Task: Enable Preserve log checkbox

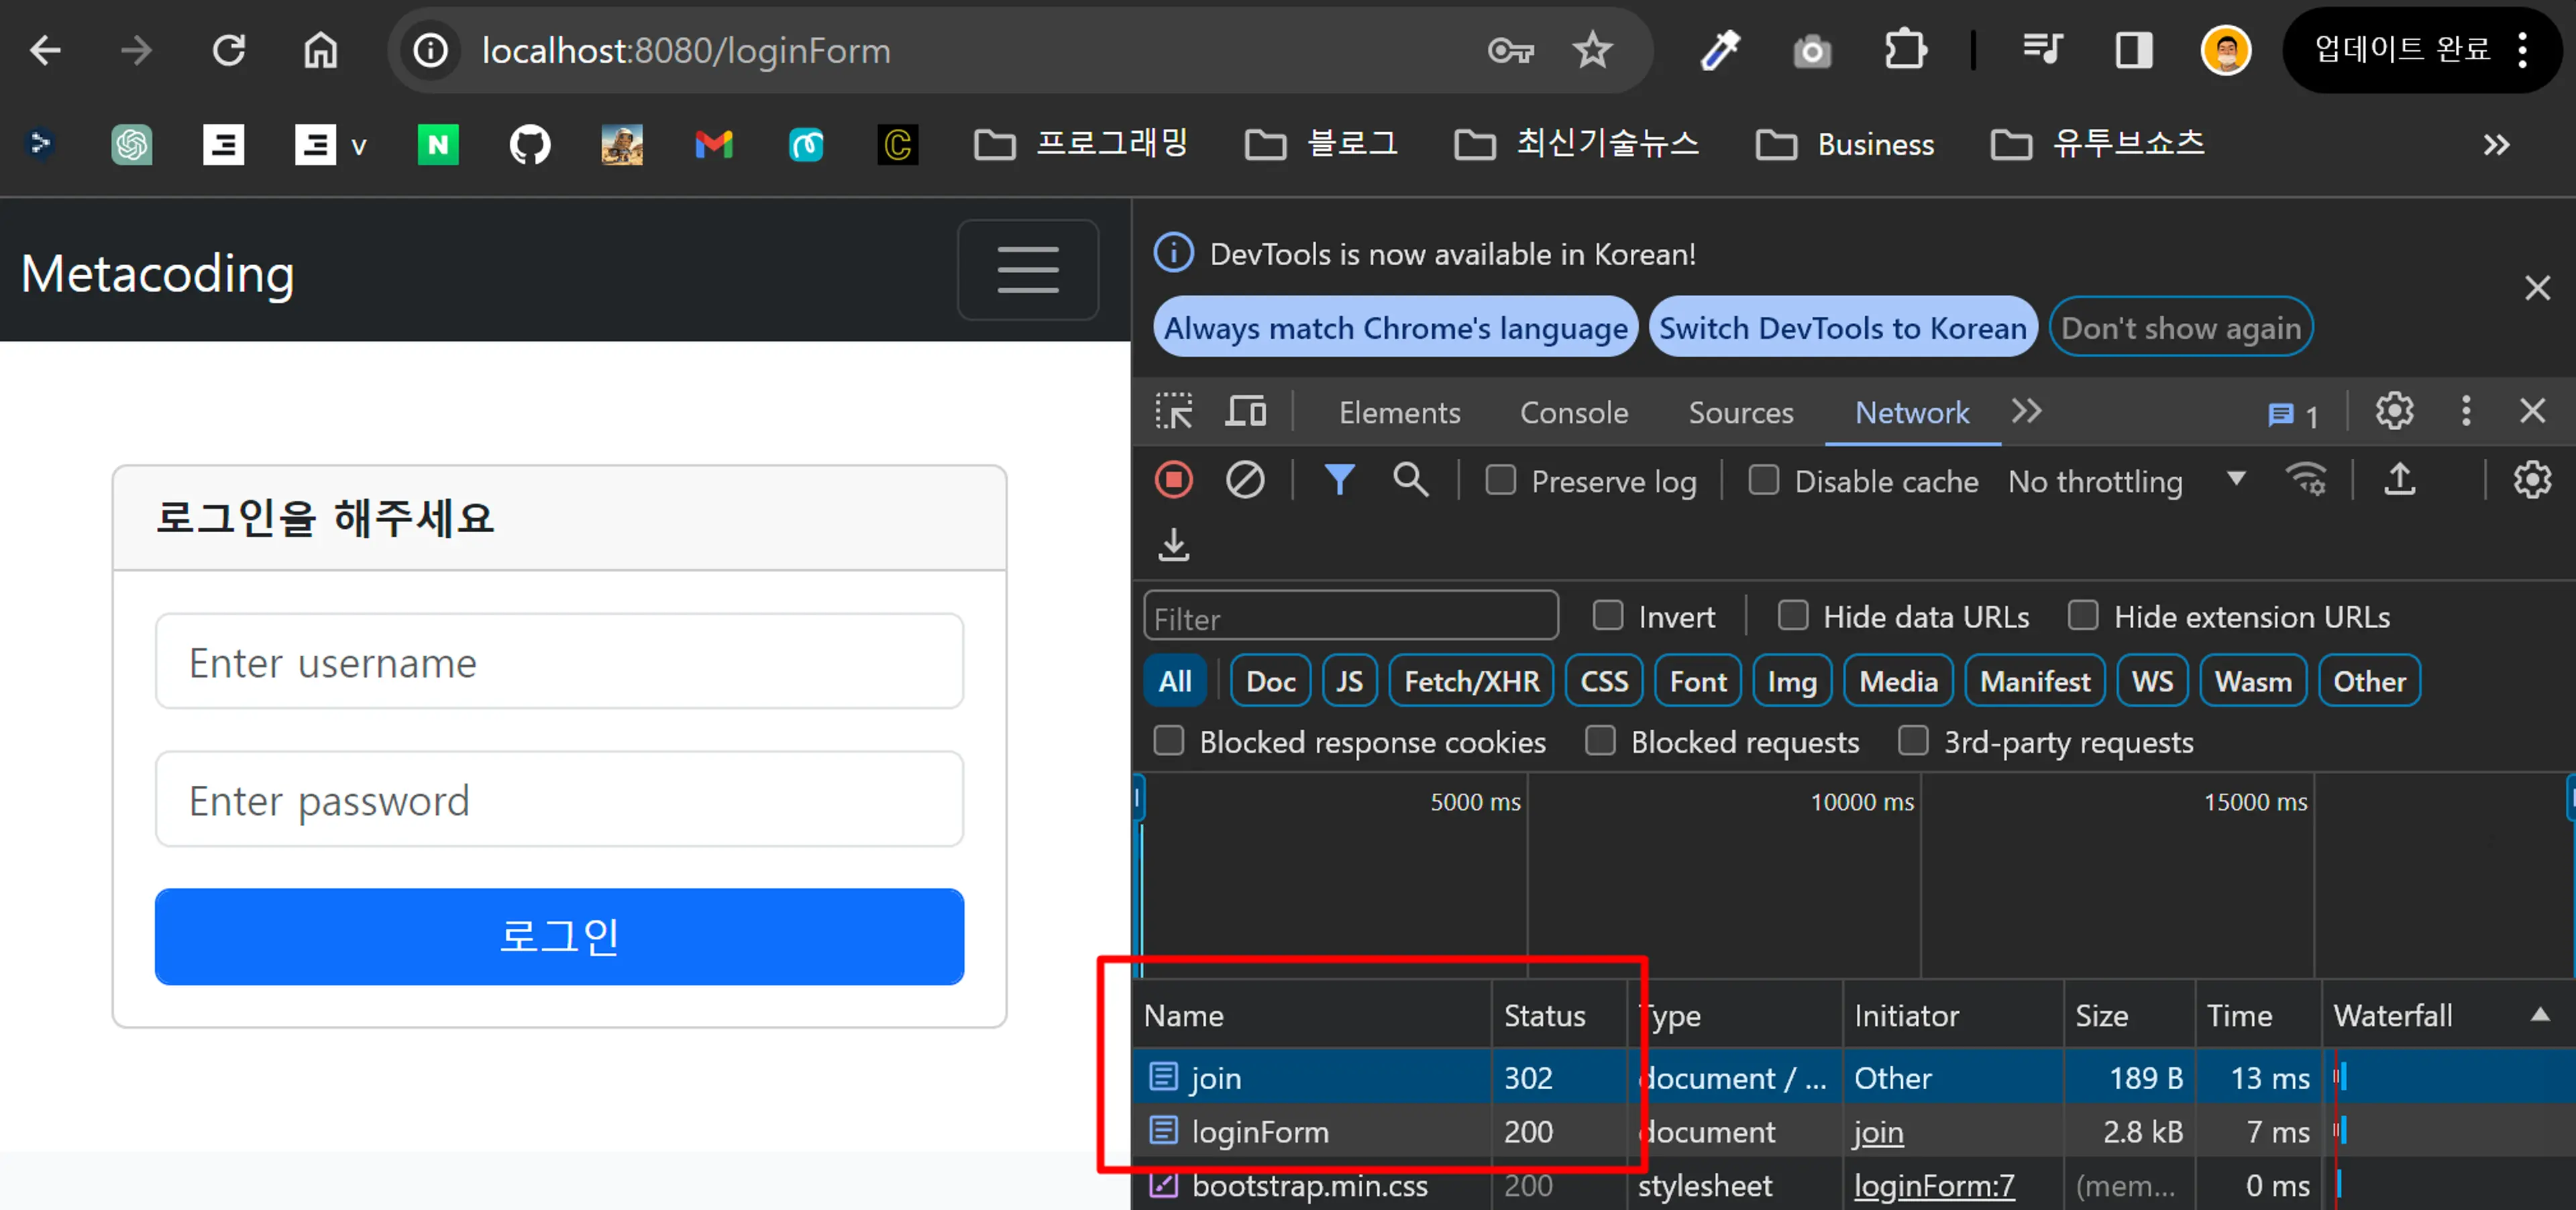Action: tap(1500, 480)
